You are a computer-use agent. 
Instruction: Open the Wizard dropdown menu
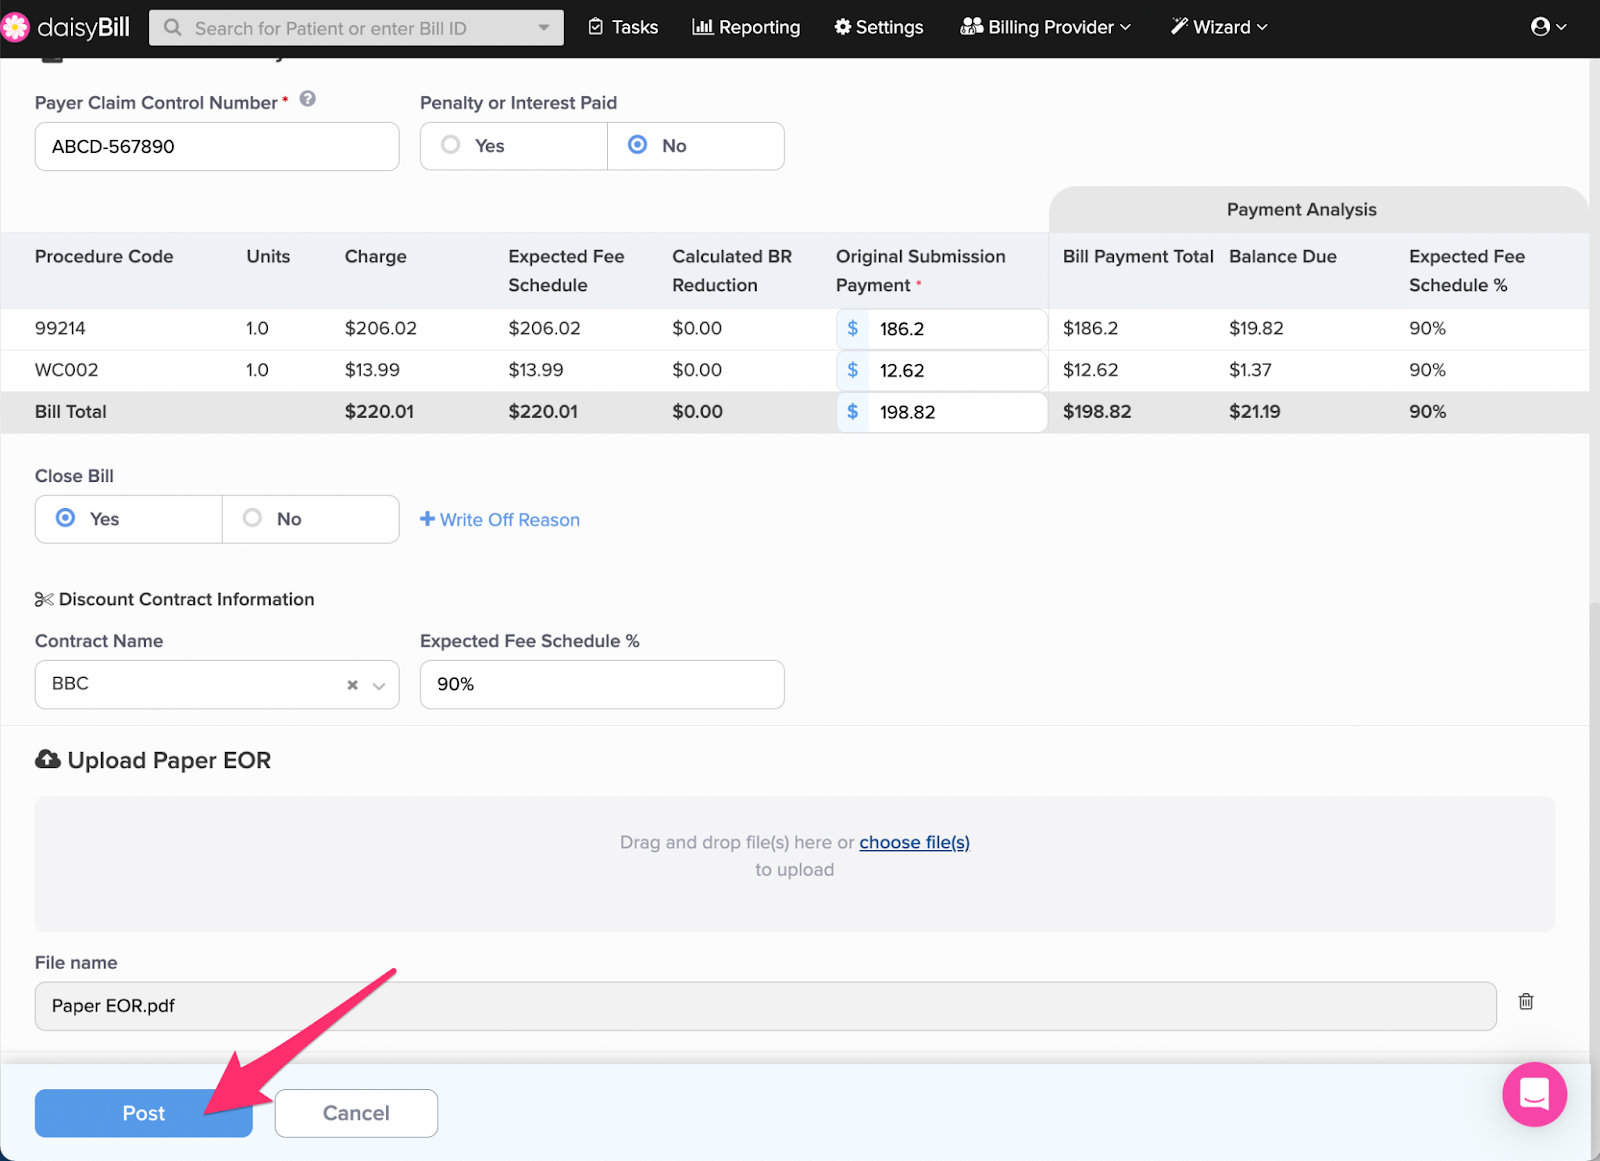tap(1219, 27)
